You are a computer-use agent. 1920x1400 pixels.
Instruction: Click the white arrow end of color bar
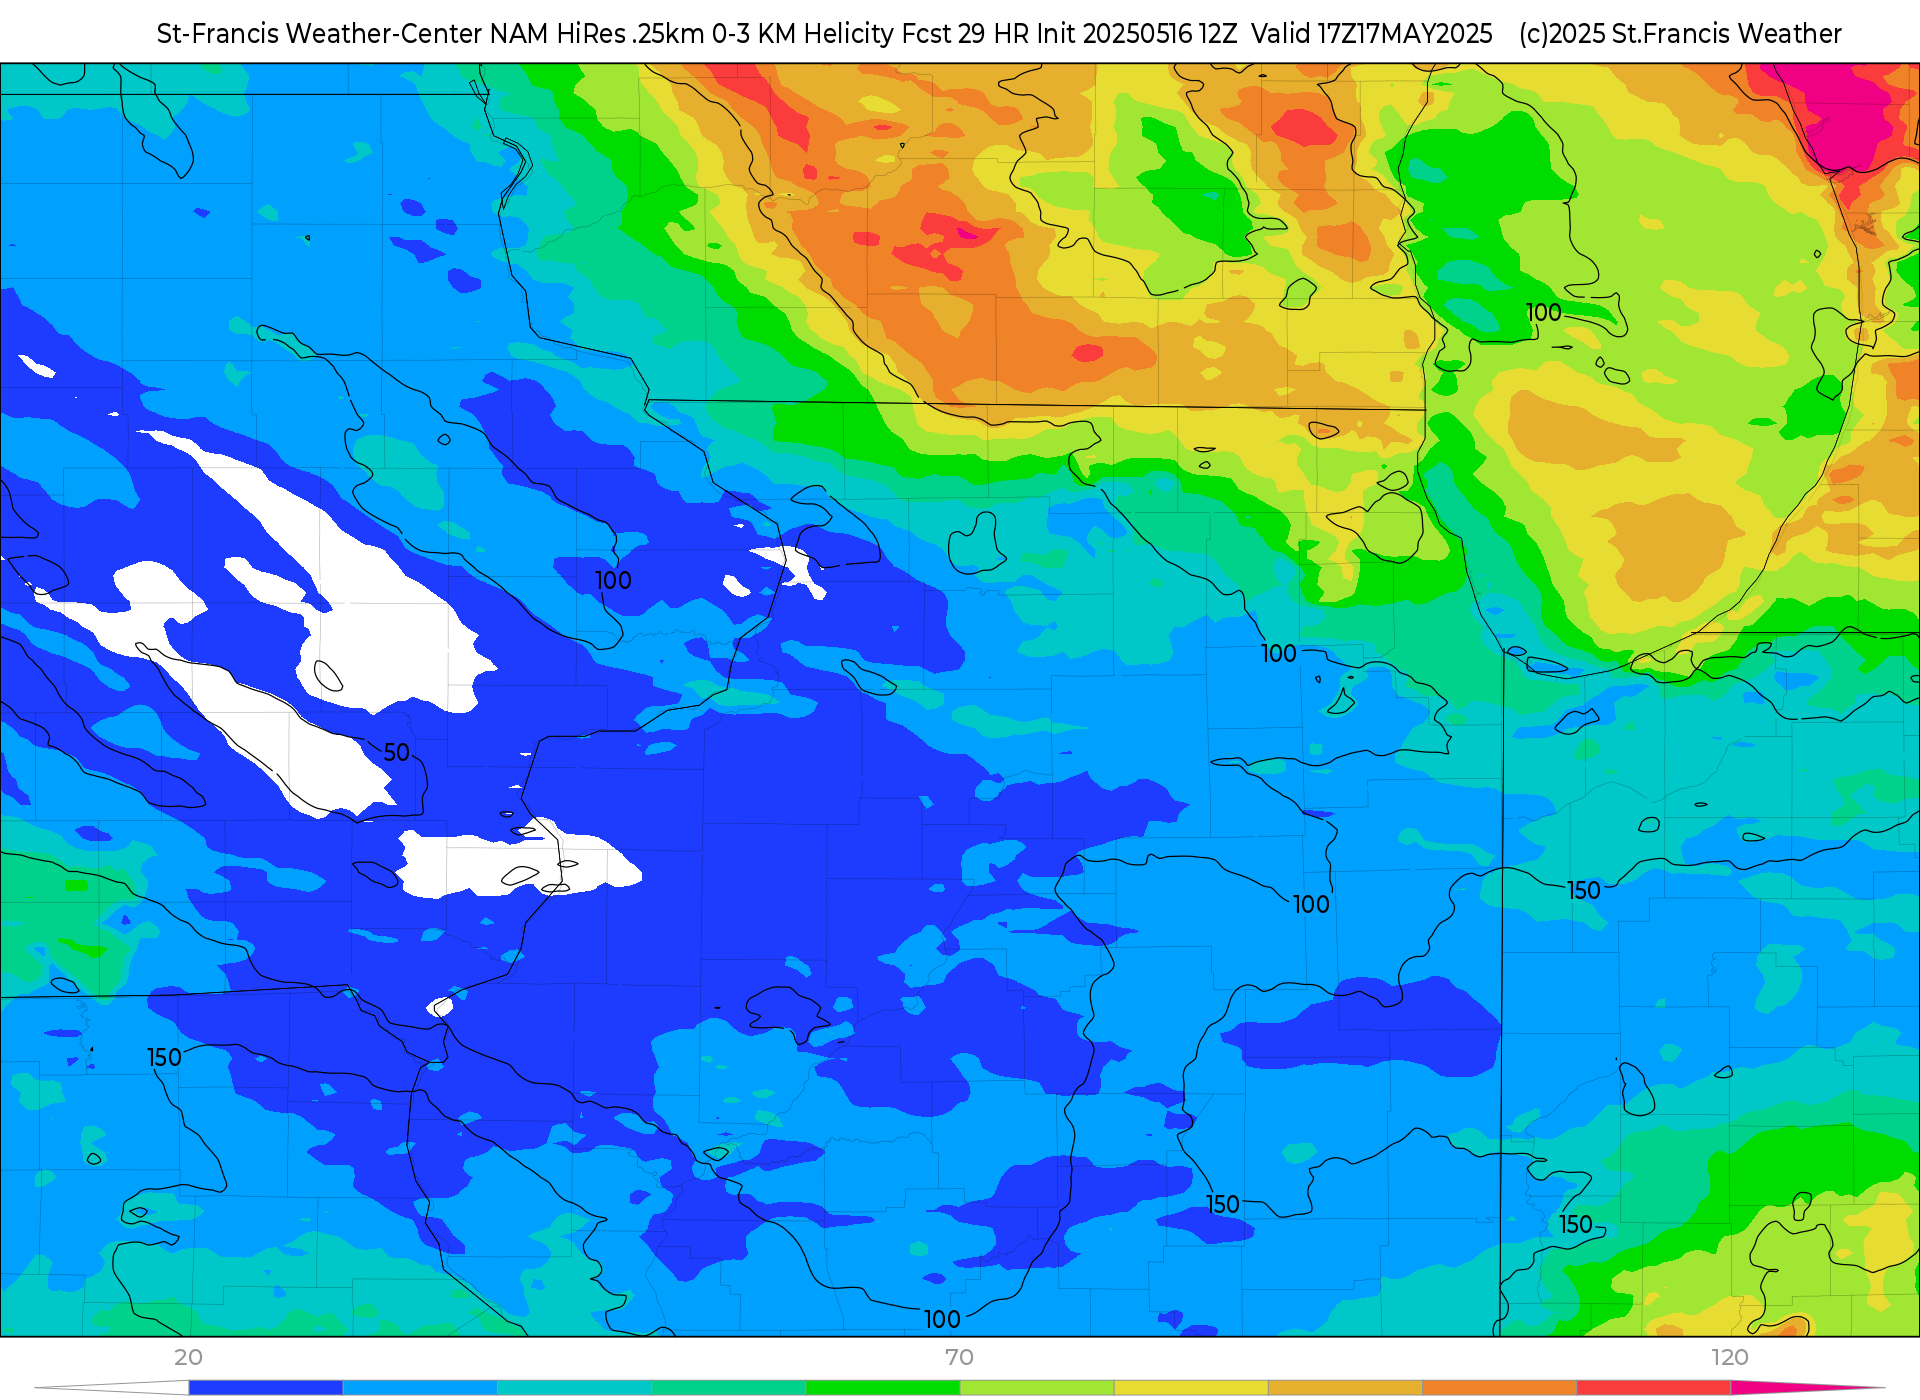[x=112, y=1388]
